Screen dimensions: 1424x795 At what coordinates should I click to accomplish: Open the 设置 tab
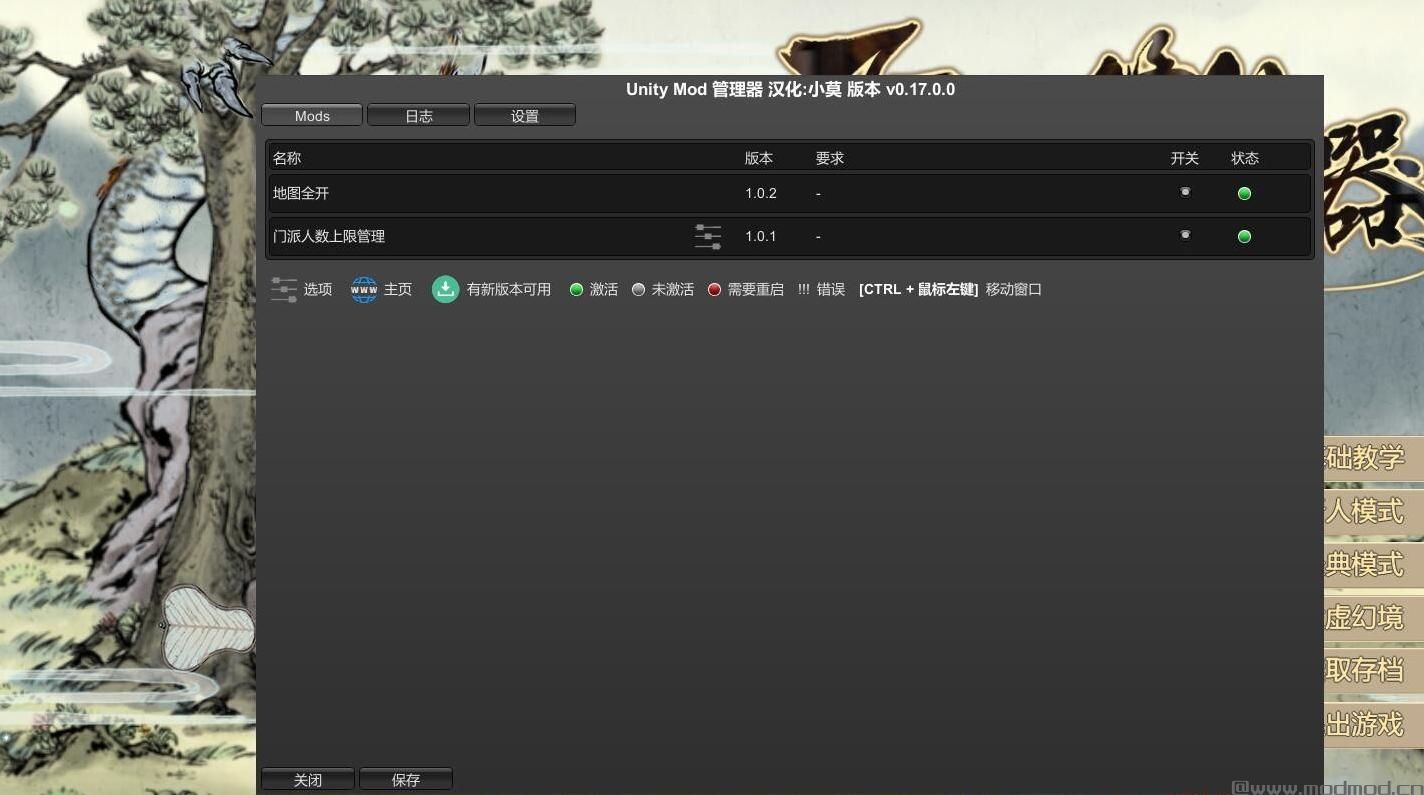pyautogui.click(x=524, y=116)
